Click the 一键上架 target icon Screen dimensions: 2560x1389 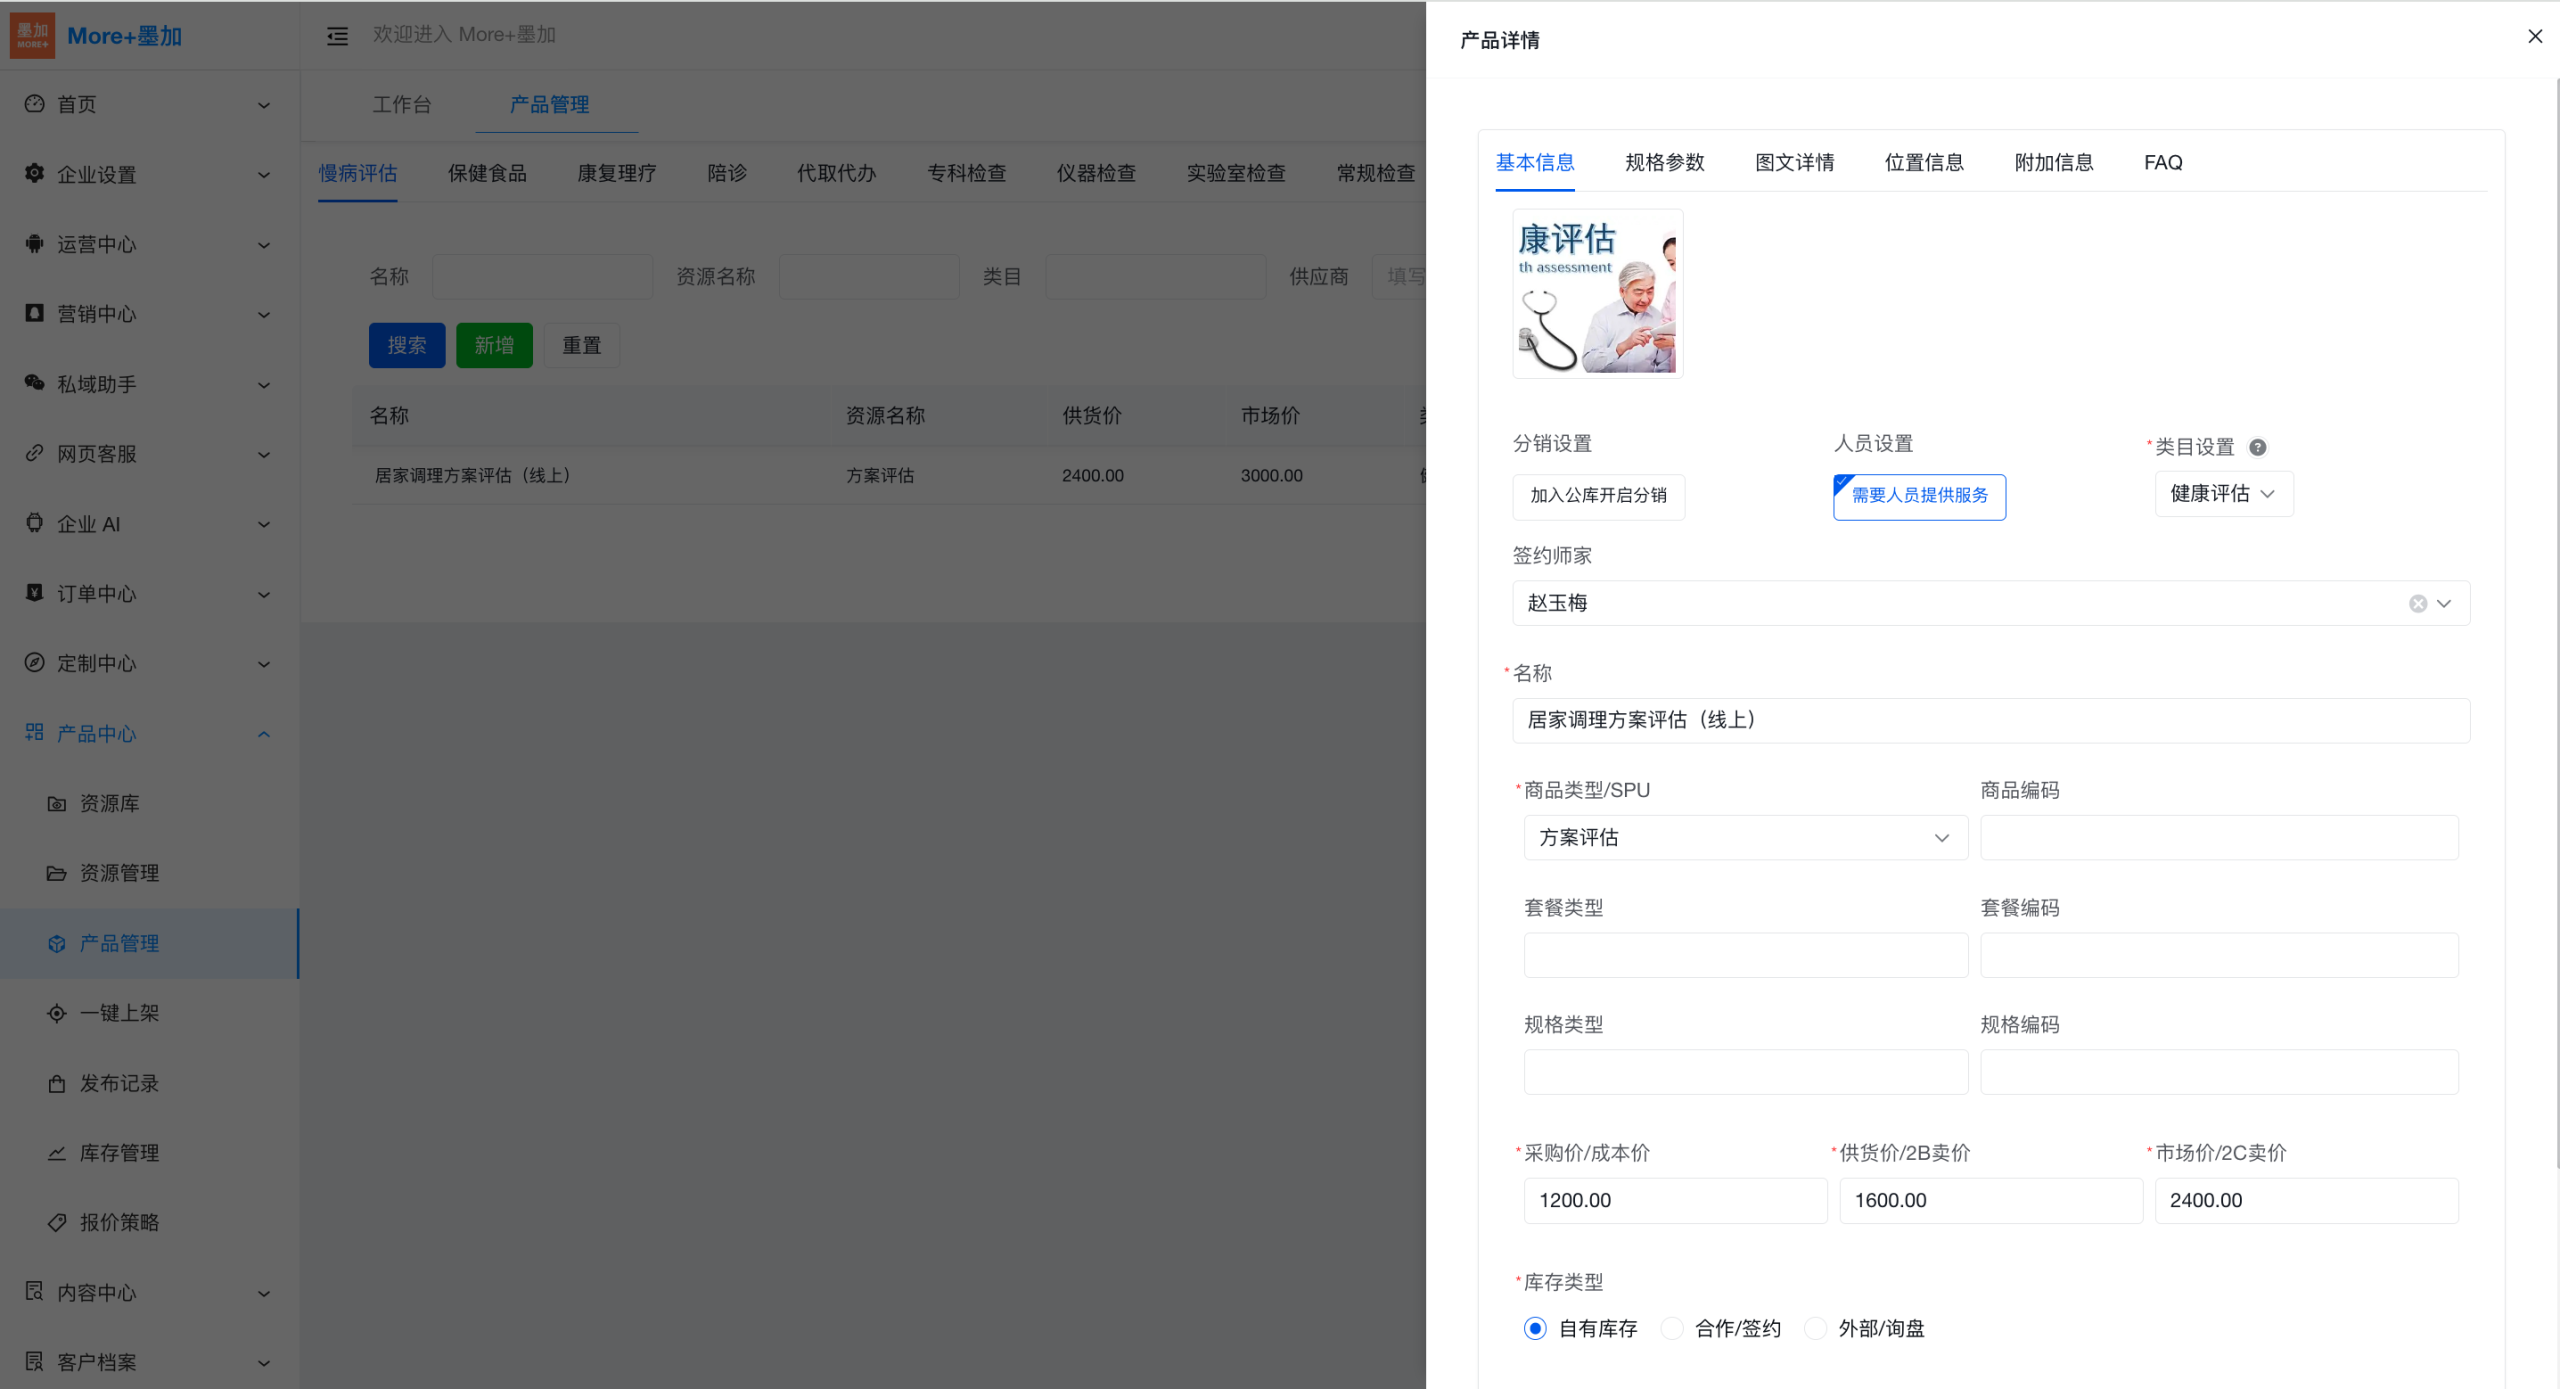pos(57,1013)
